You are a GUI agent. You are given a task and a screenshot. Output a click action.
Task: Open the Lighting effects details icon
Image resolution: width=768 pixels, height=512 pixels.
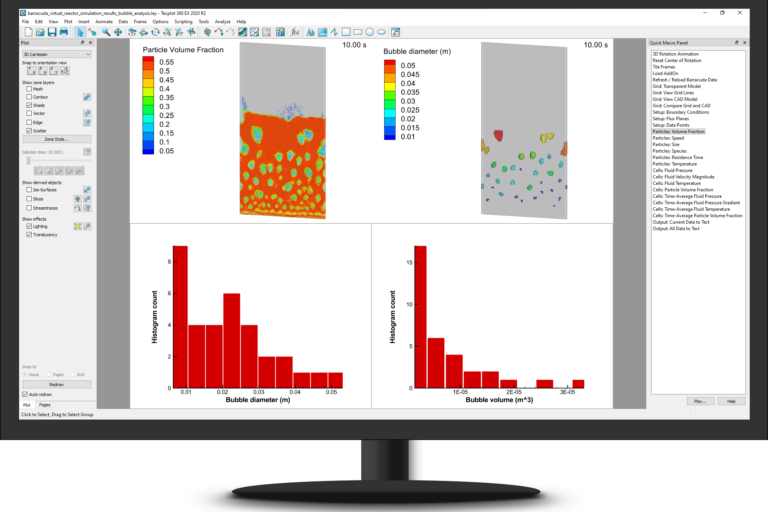[x=87, y=226]
